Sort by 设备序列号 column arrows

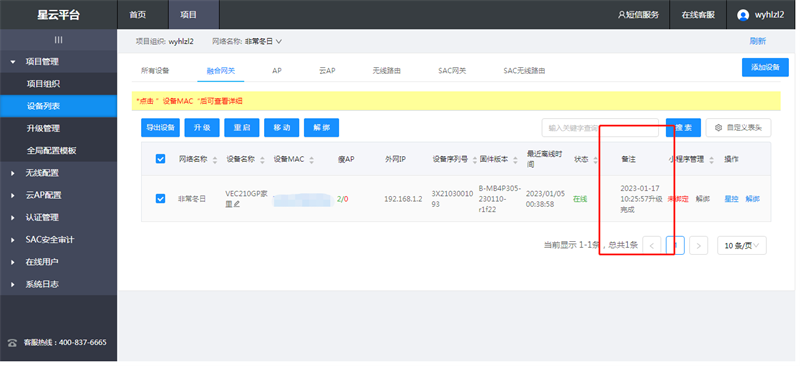click(x=474, y=160)
